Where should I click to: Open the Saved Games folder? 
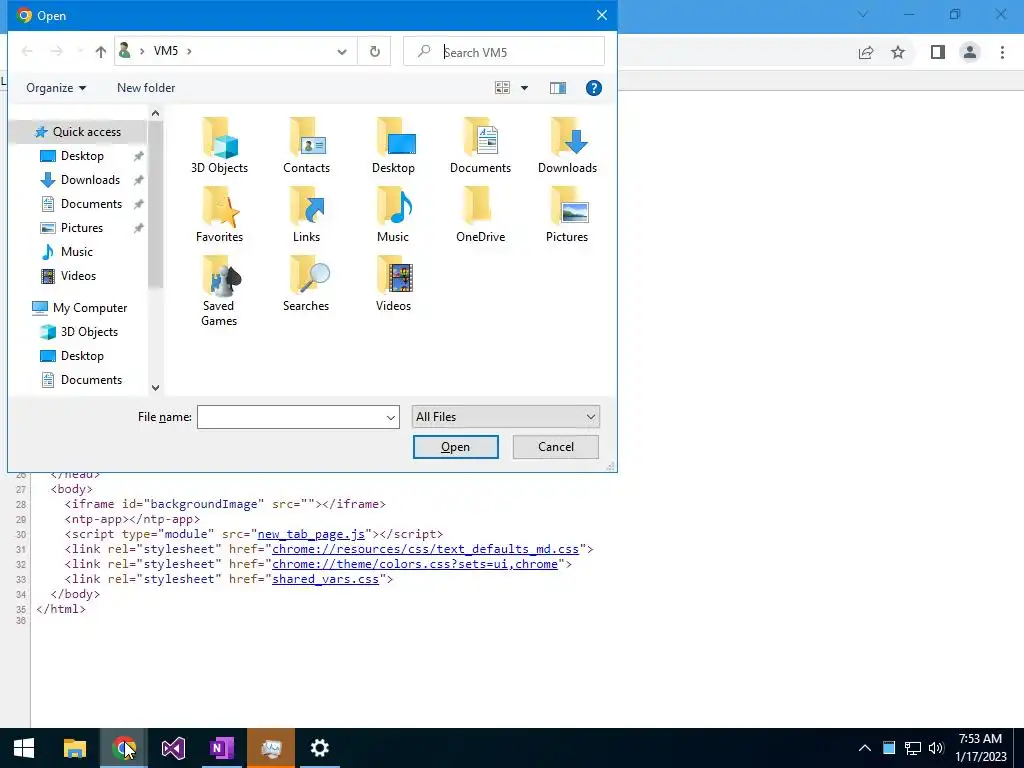pyautogui.click(x=219, y=291)
